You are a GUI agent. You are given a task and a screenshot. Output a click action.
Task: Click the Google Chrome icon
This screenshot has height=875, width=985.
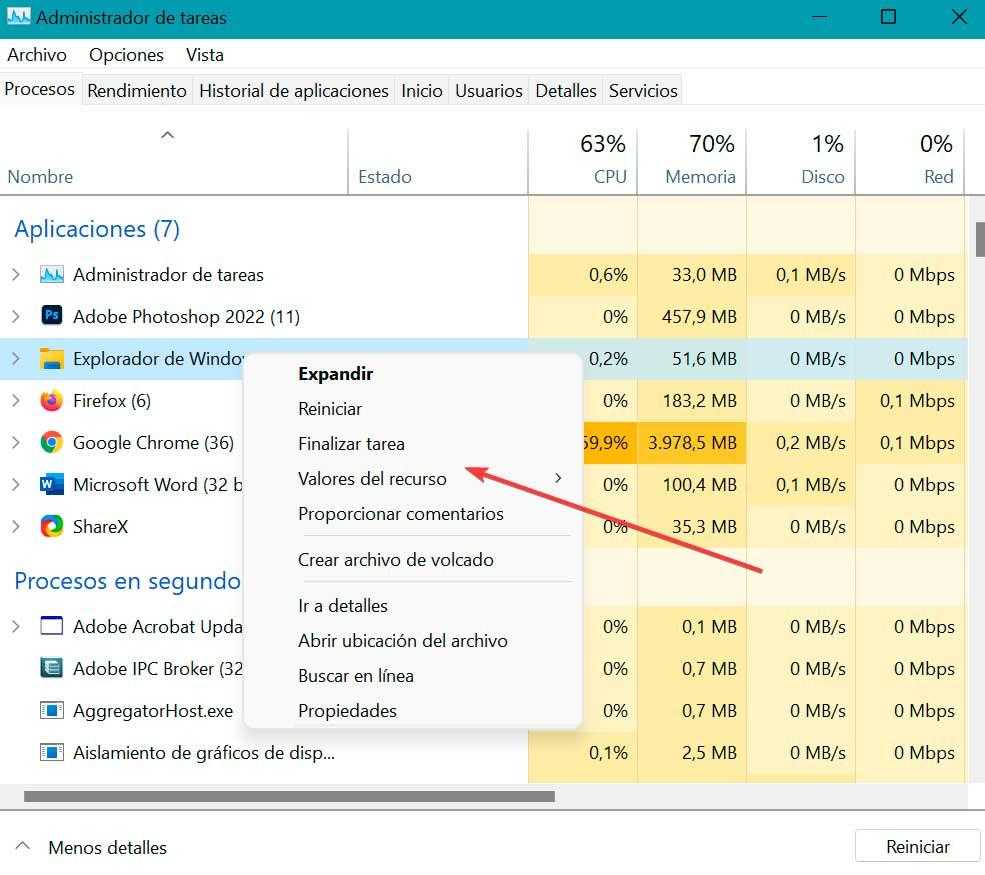[51, 443]
